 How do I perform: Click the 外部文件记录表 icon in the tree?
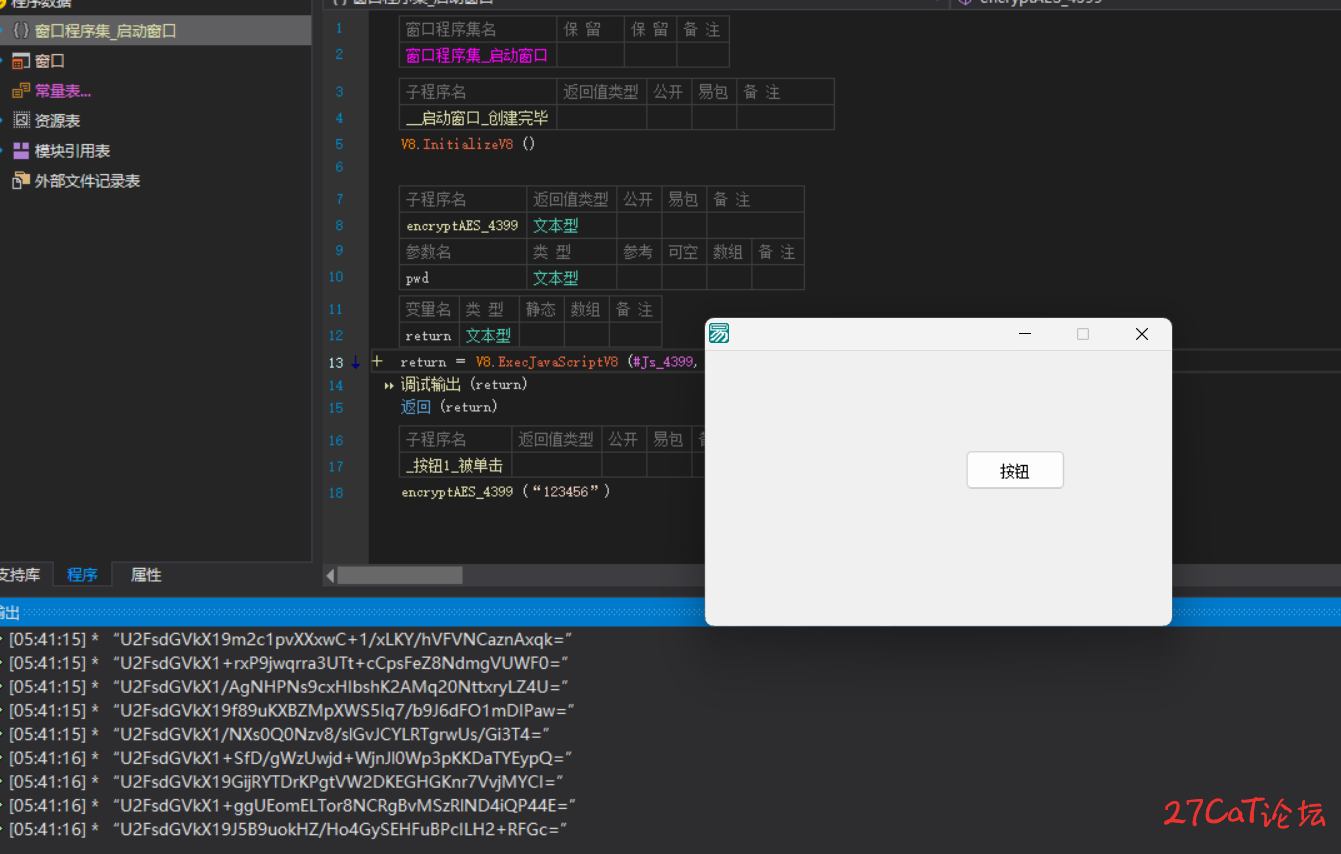click(21, 181)
